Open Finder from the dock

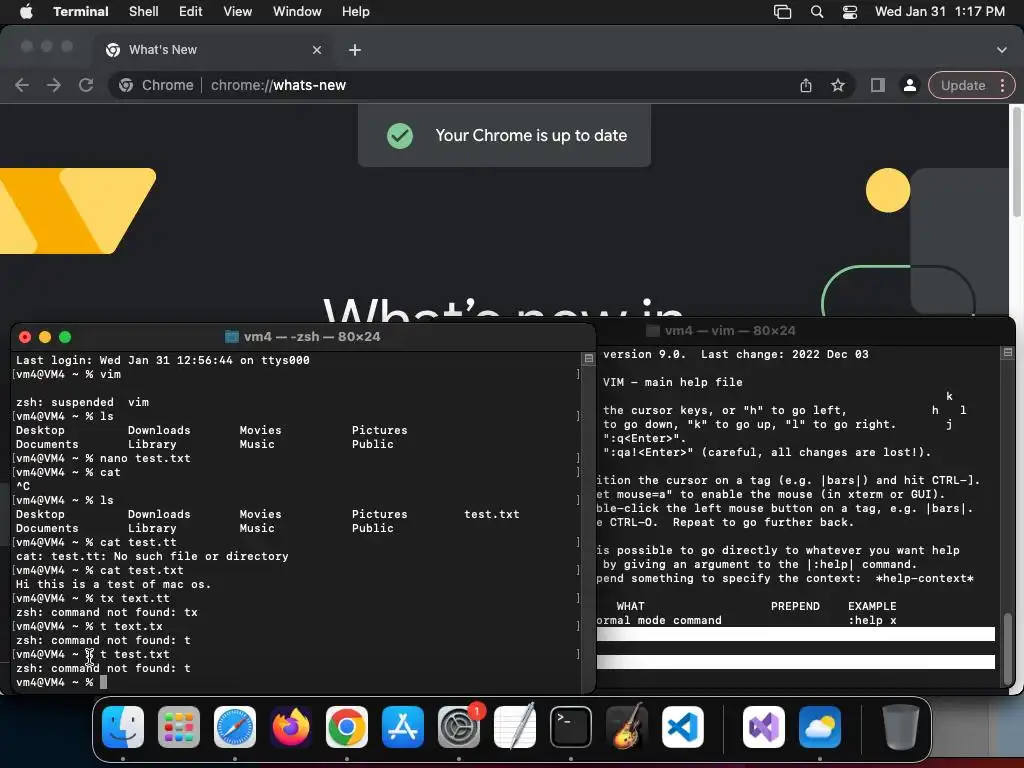123,727
